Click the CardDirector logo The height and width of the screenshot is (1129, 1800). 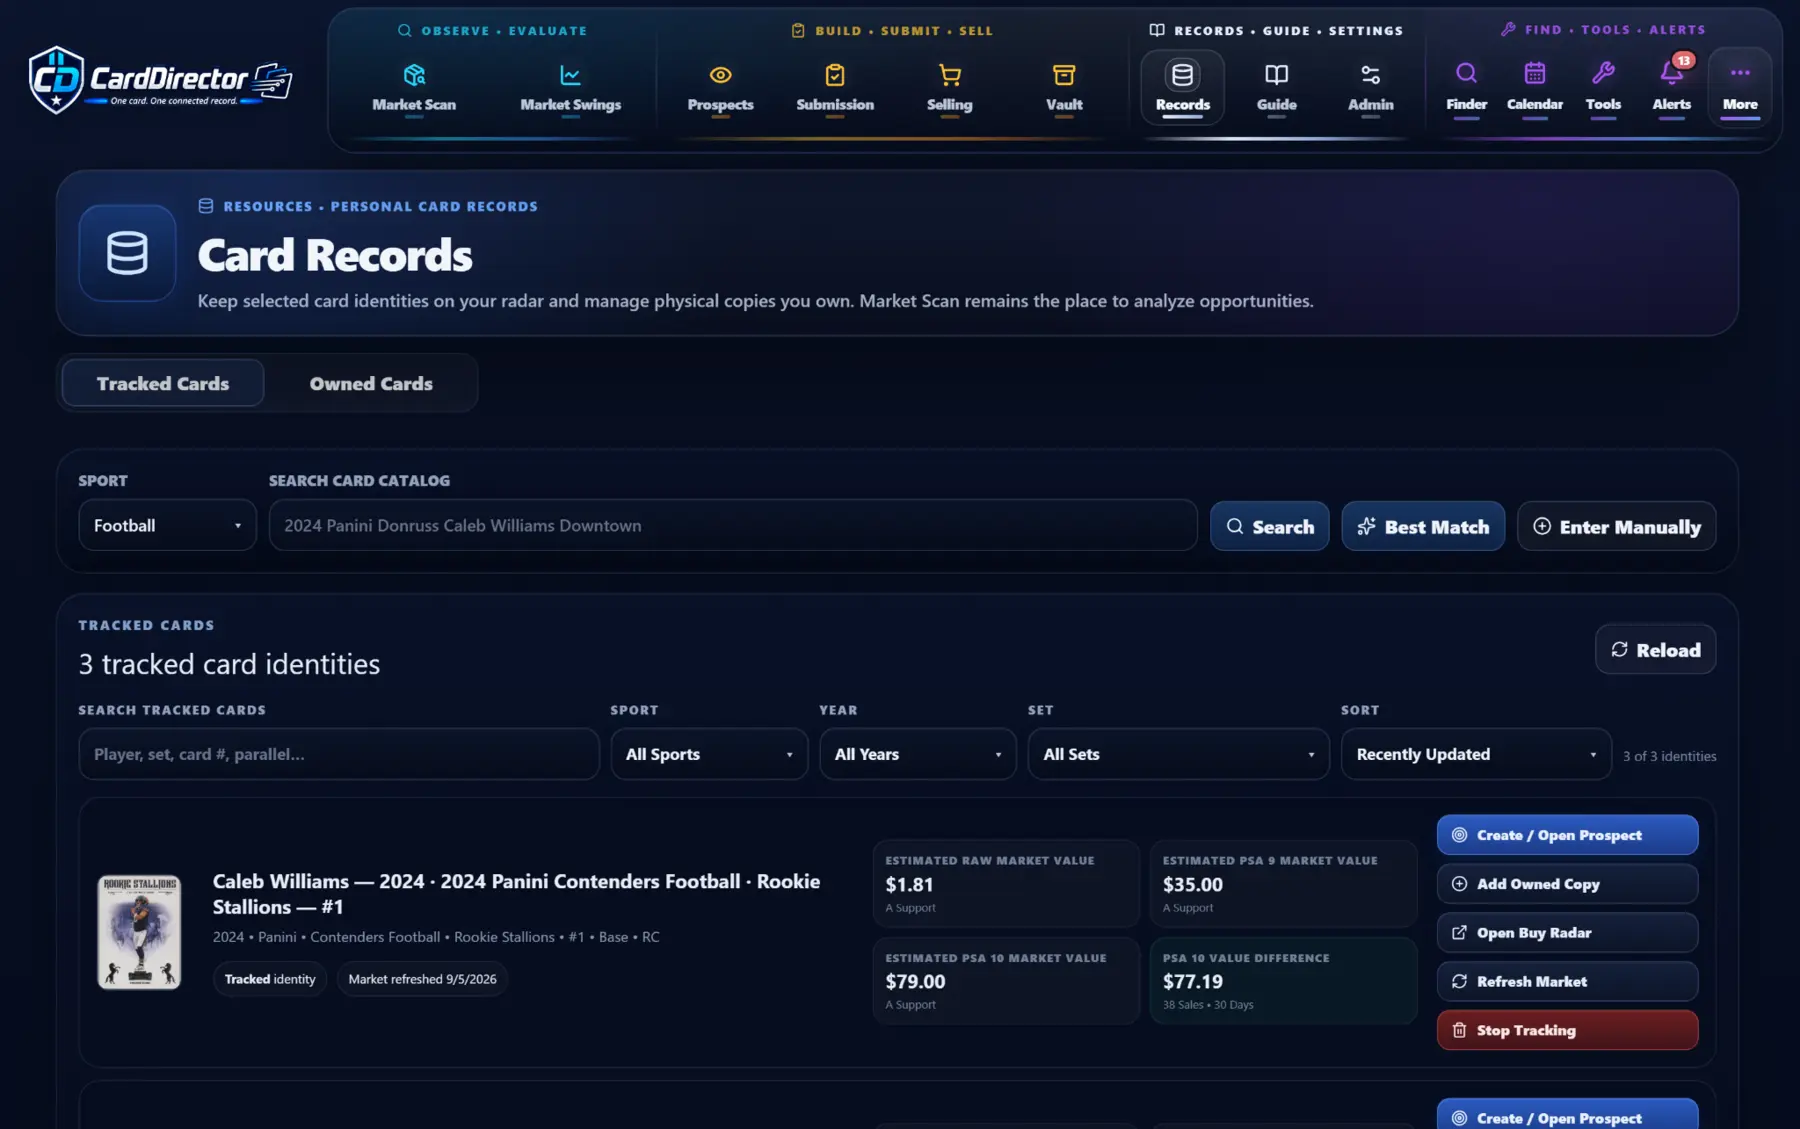point(160,80)
